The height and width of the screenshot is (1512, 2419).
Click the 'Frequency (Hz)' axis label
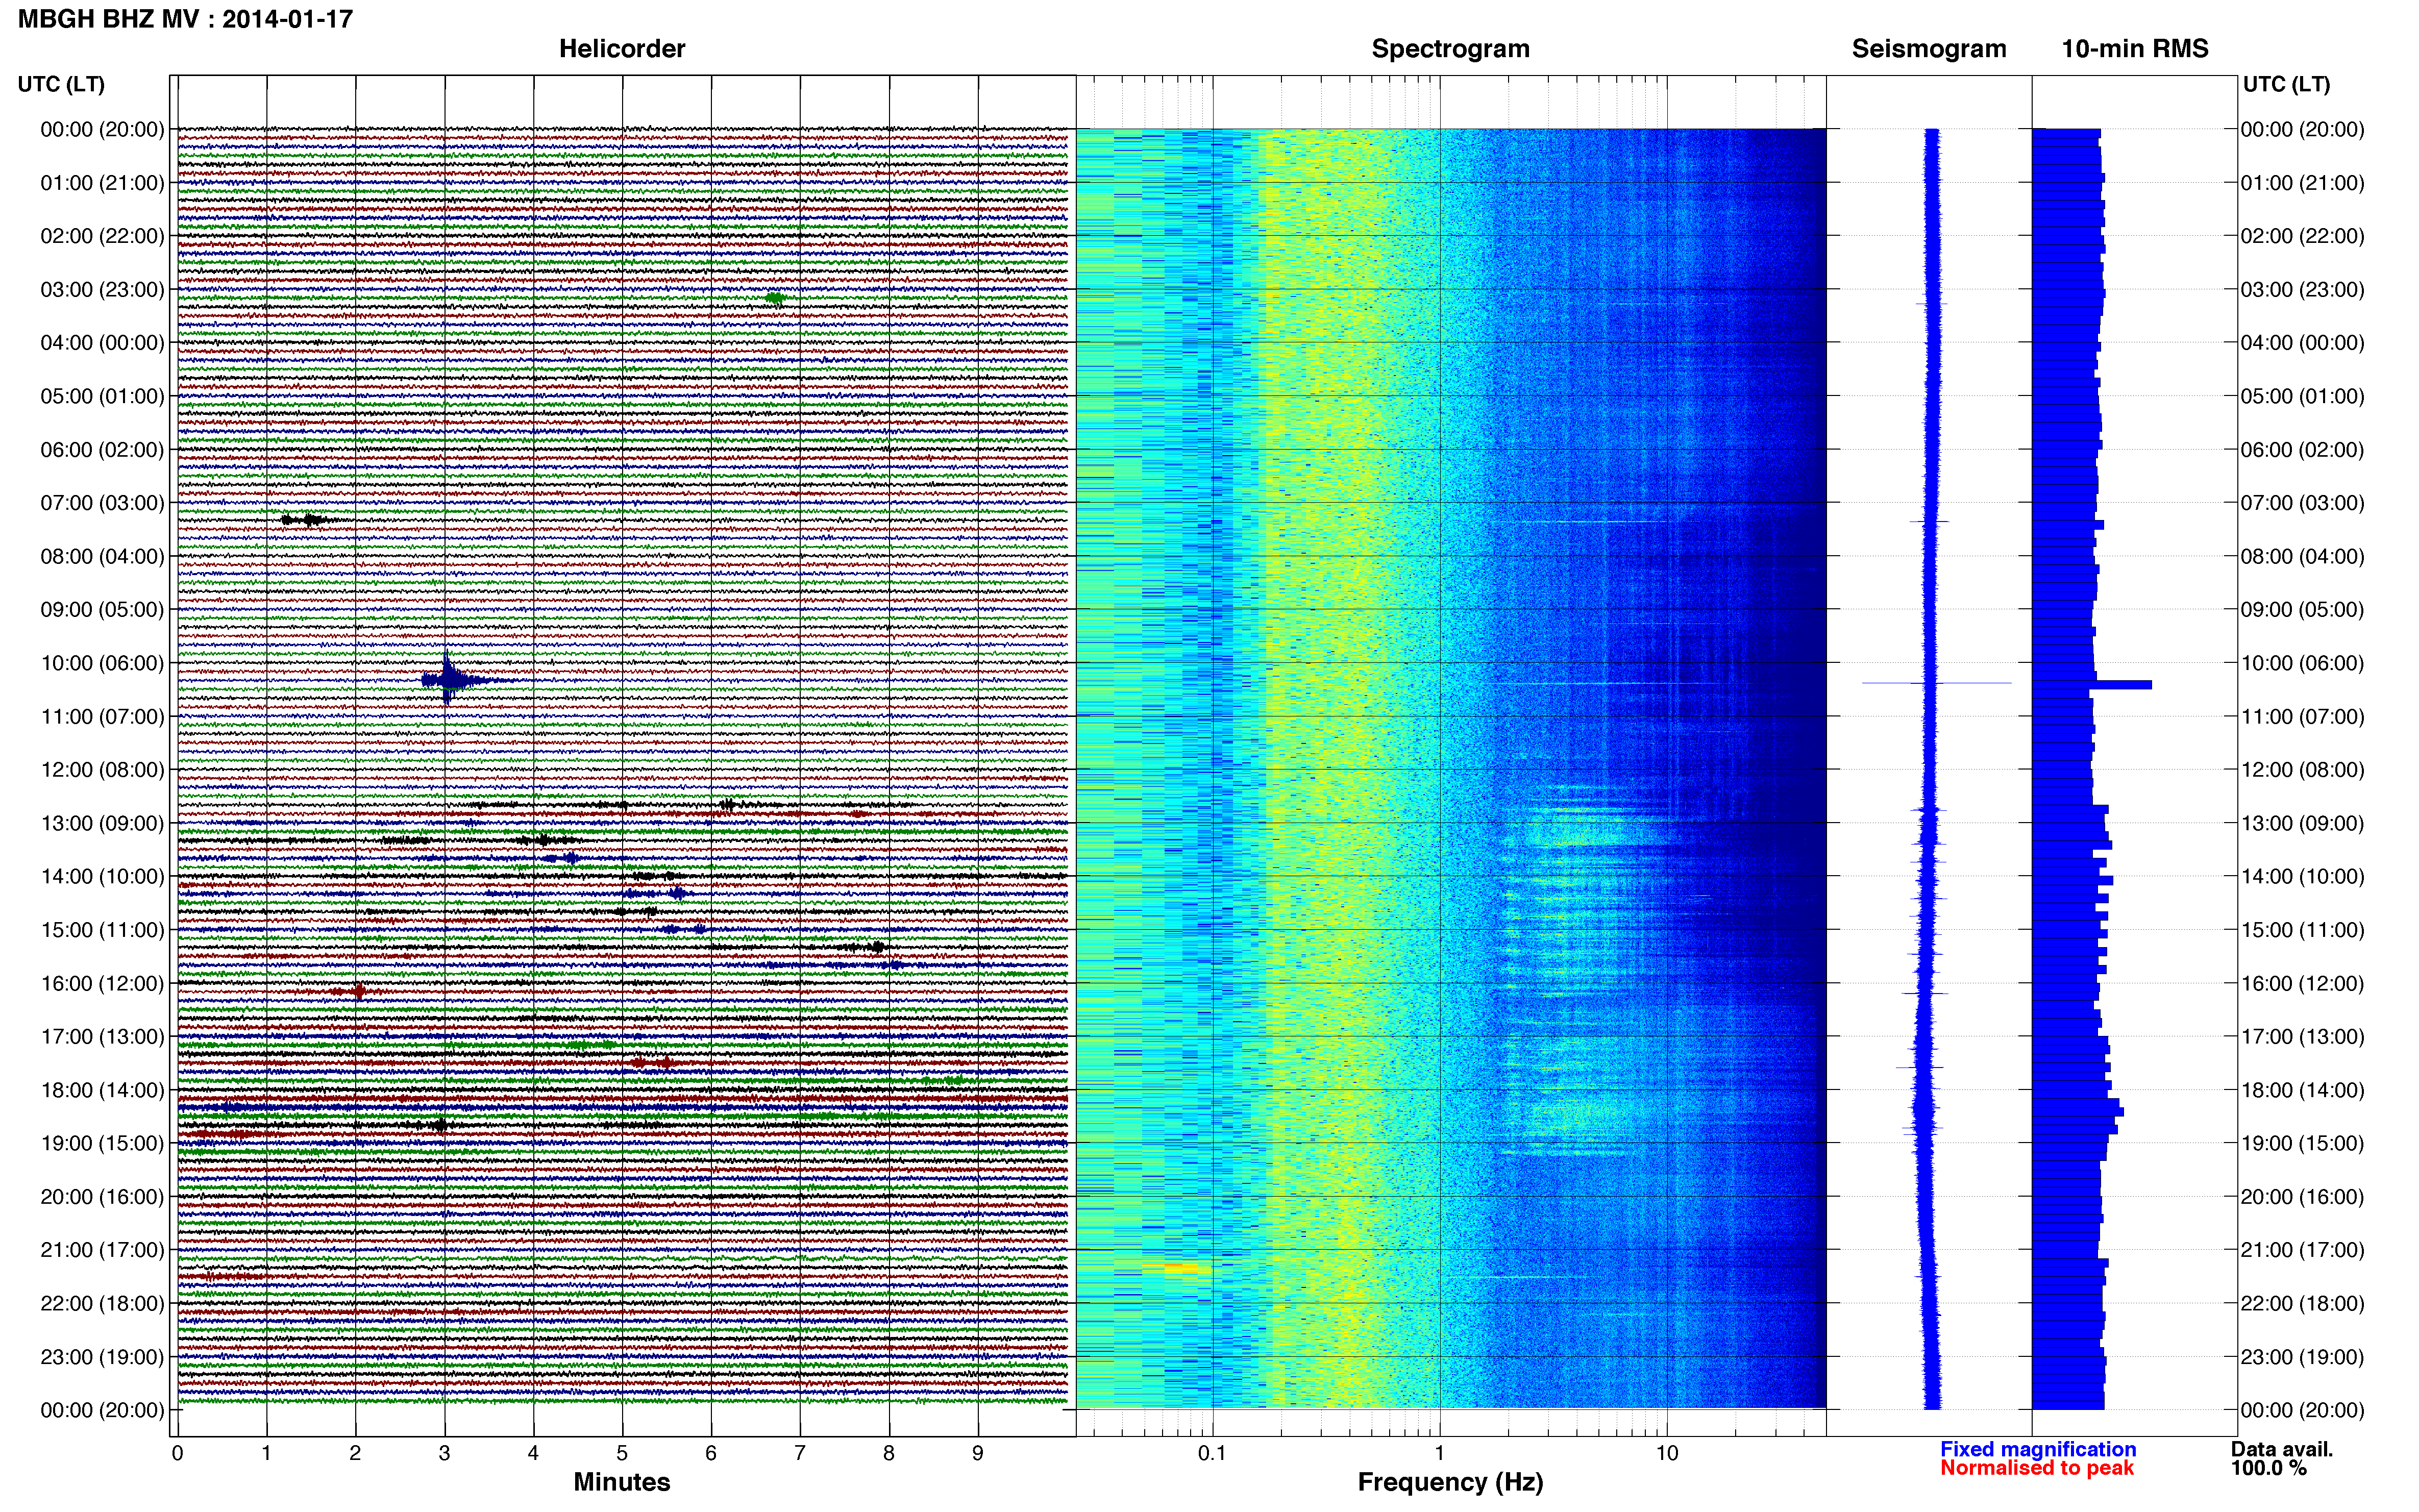tap(1450, 1482)
